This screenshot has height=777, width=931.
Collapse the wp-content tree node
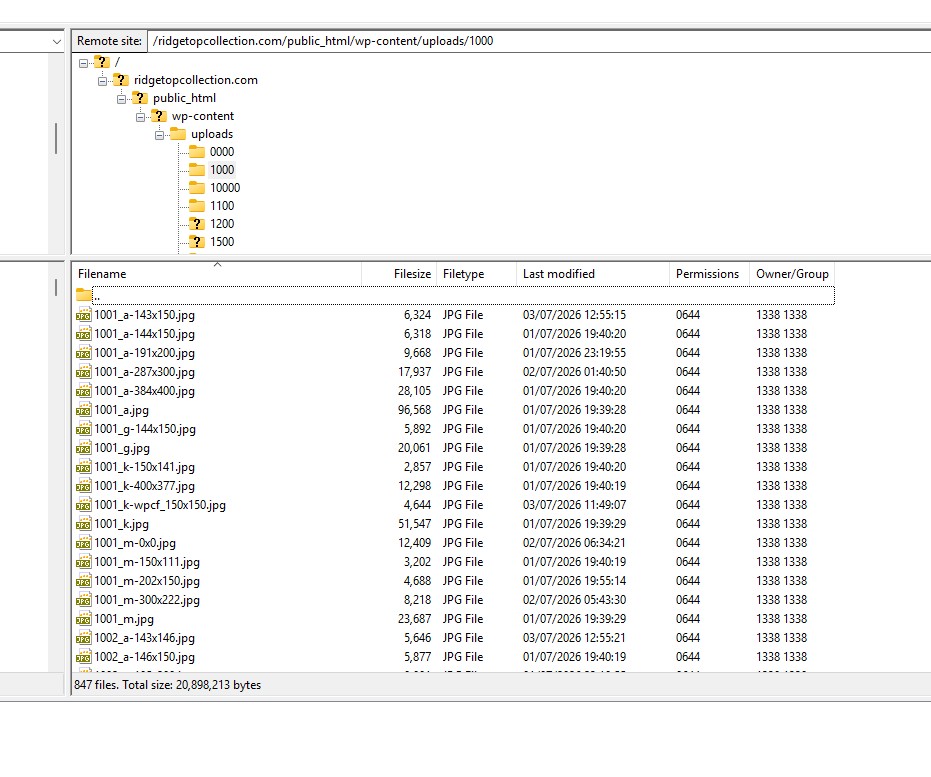point(141,116)
